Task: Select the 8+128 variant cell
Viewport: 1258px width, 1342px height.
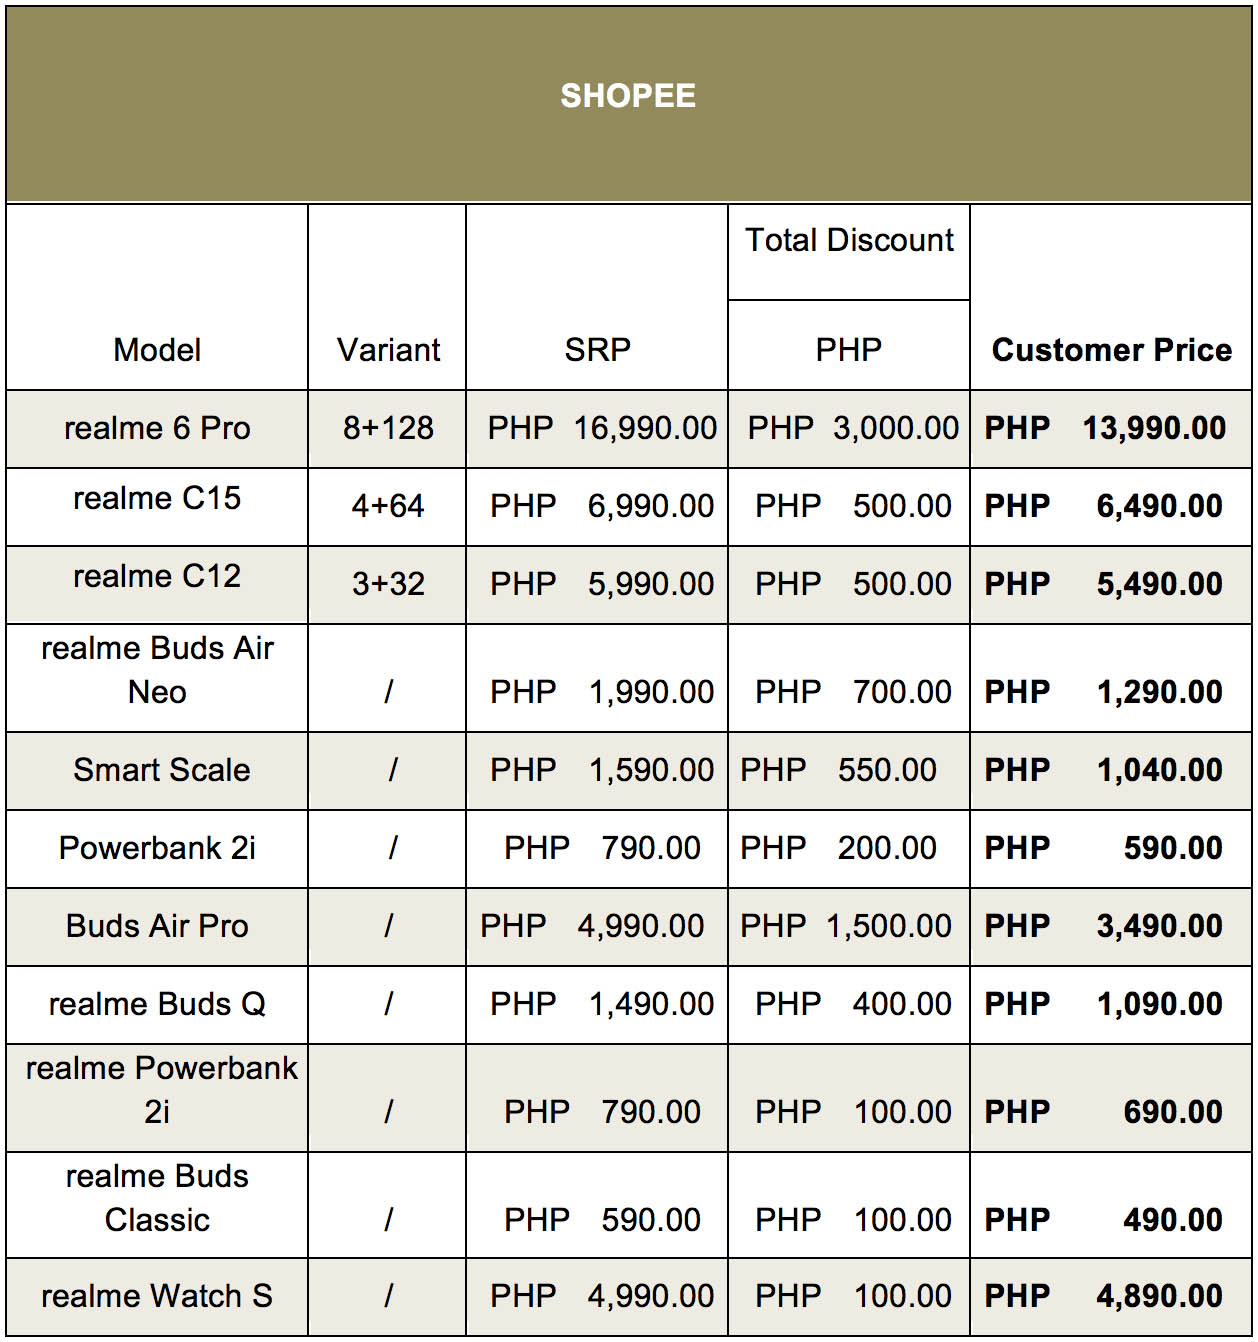Action: coord(387,429)
